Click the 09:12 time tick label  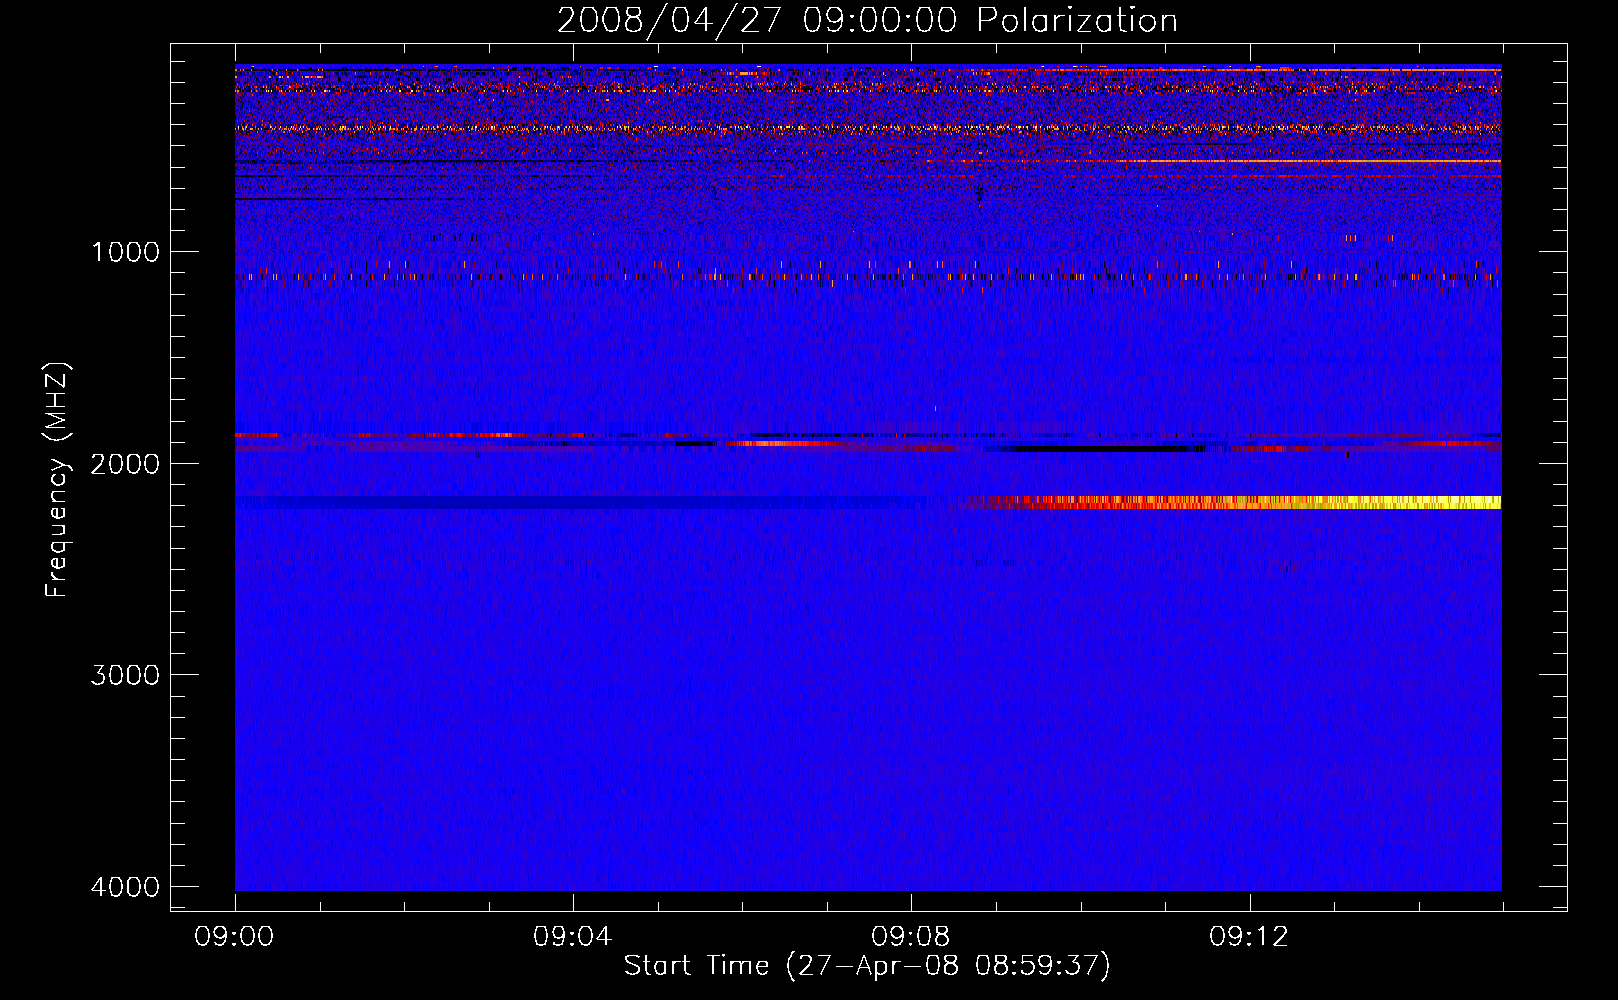1248,937
